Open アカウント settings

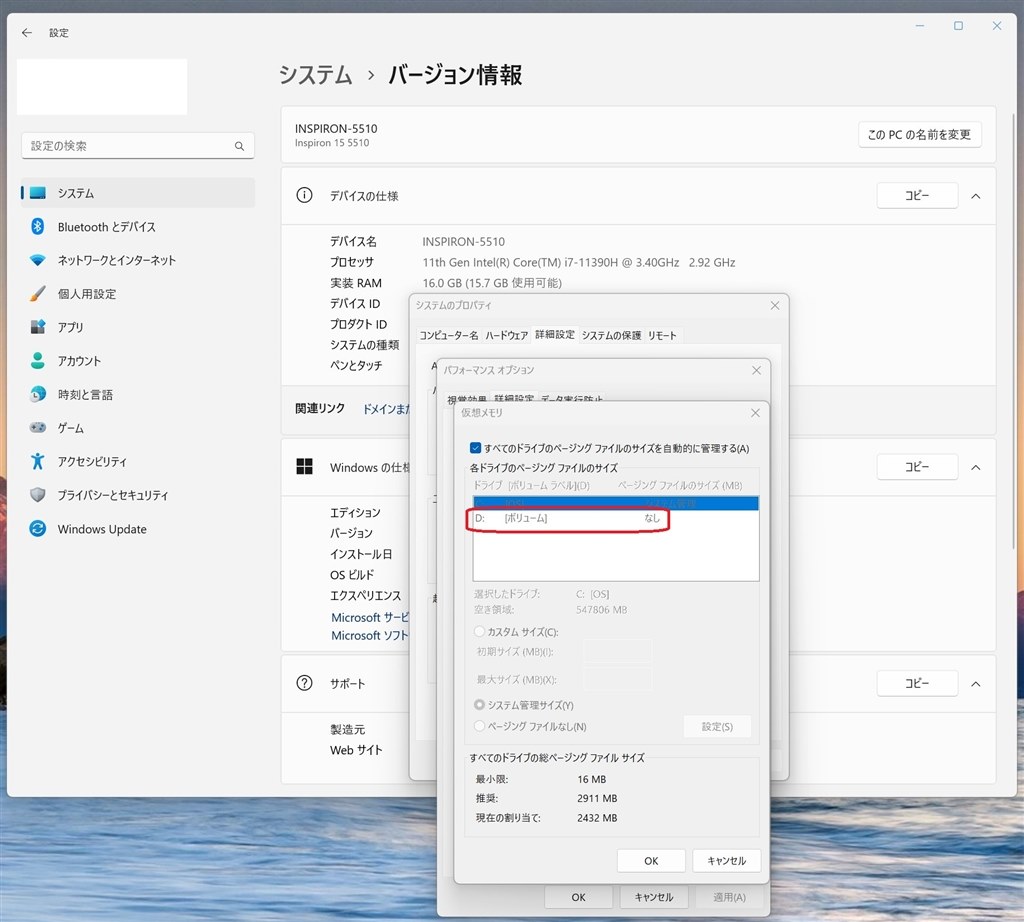click(x=137, y=360)
